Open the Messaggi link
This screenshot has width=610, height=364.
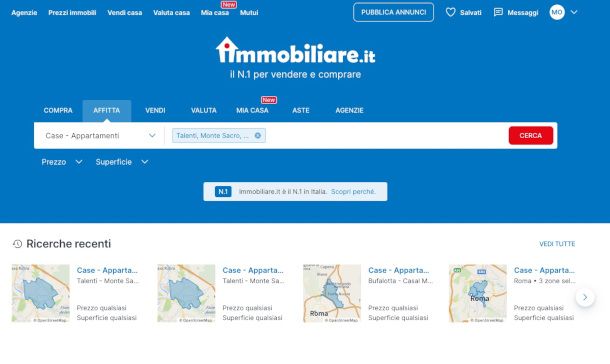pyautogui.click(x=522, y=12)
